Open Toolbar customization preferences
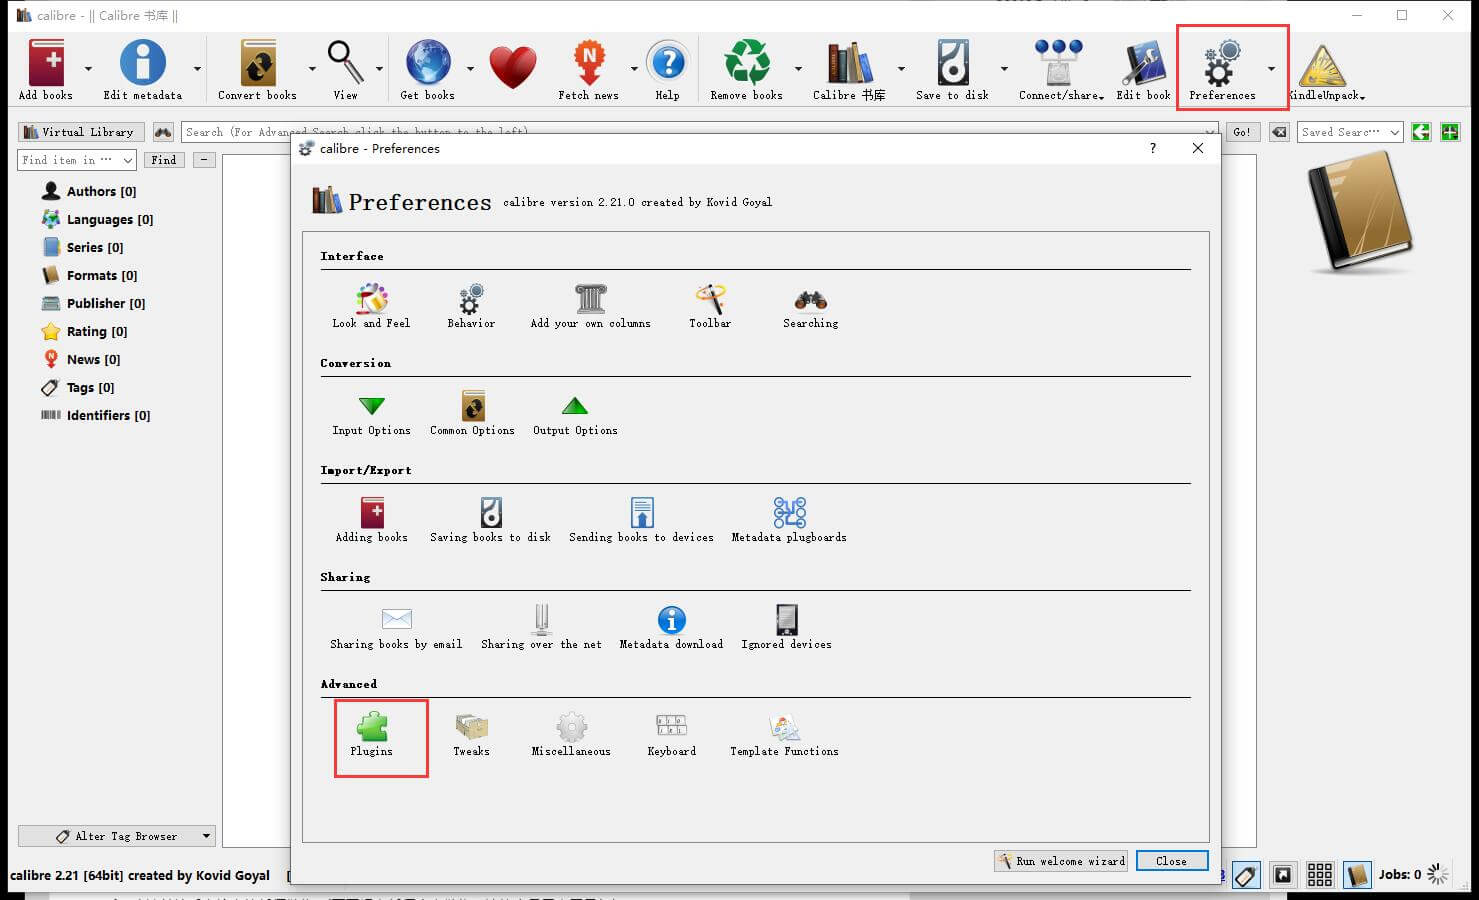 (710, 306)
